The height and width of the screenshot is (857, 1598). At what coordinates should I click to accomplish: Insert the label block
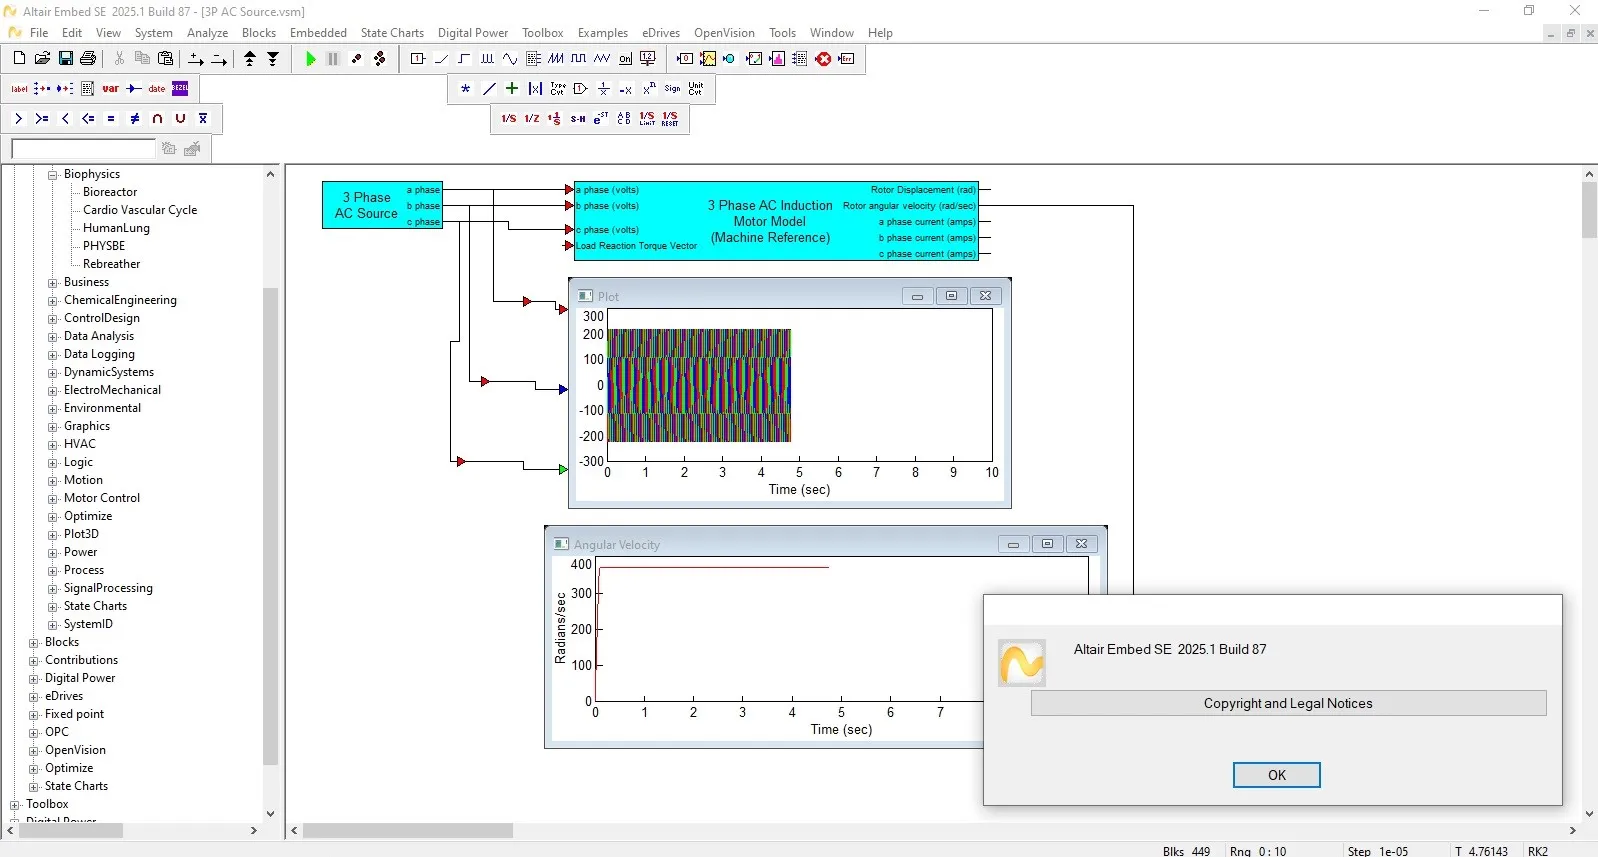[19, 89]
